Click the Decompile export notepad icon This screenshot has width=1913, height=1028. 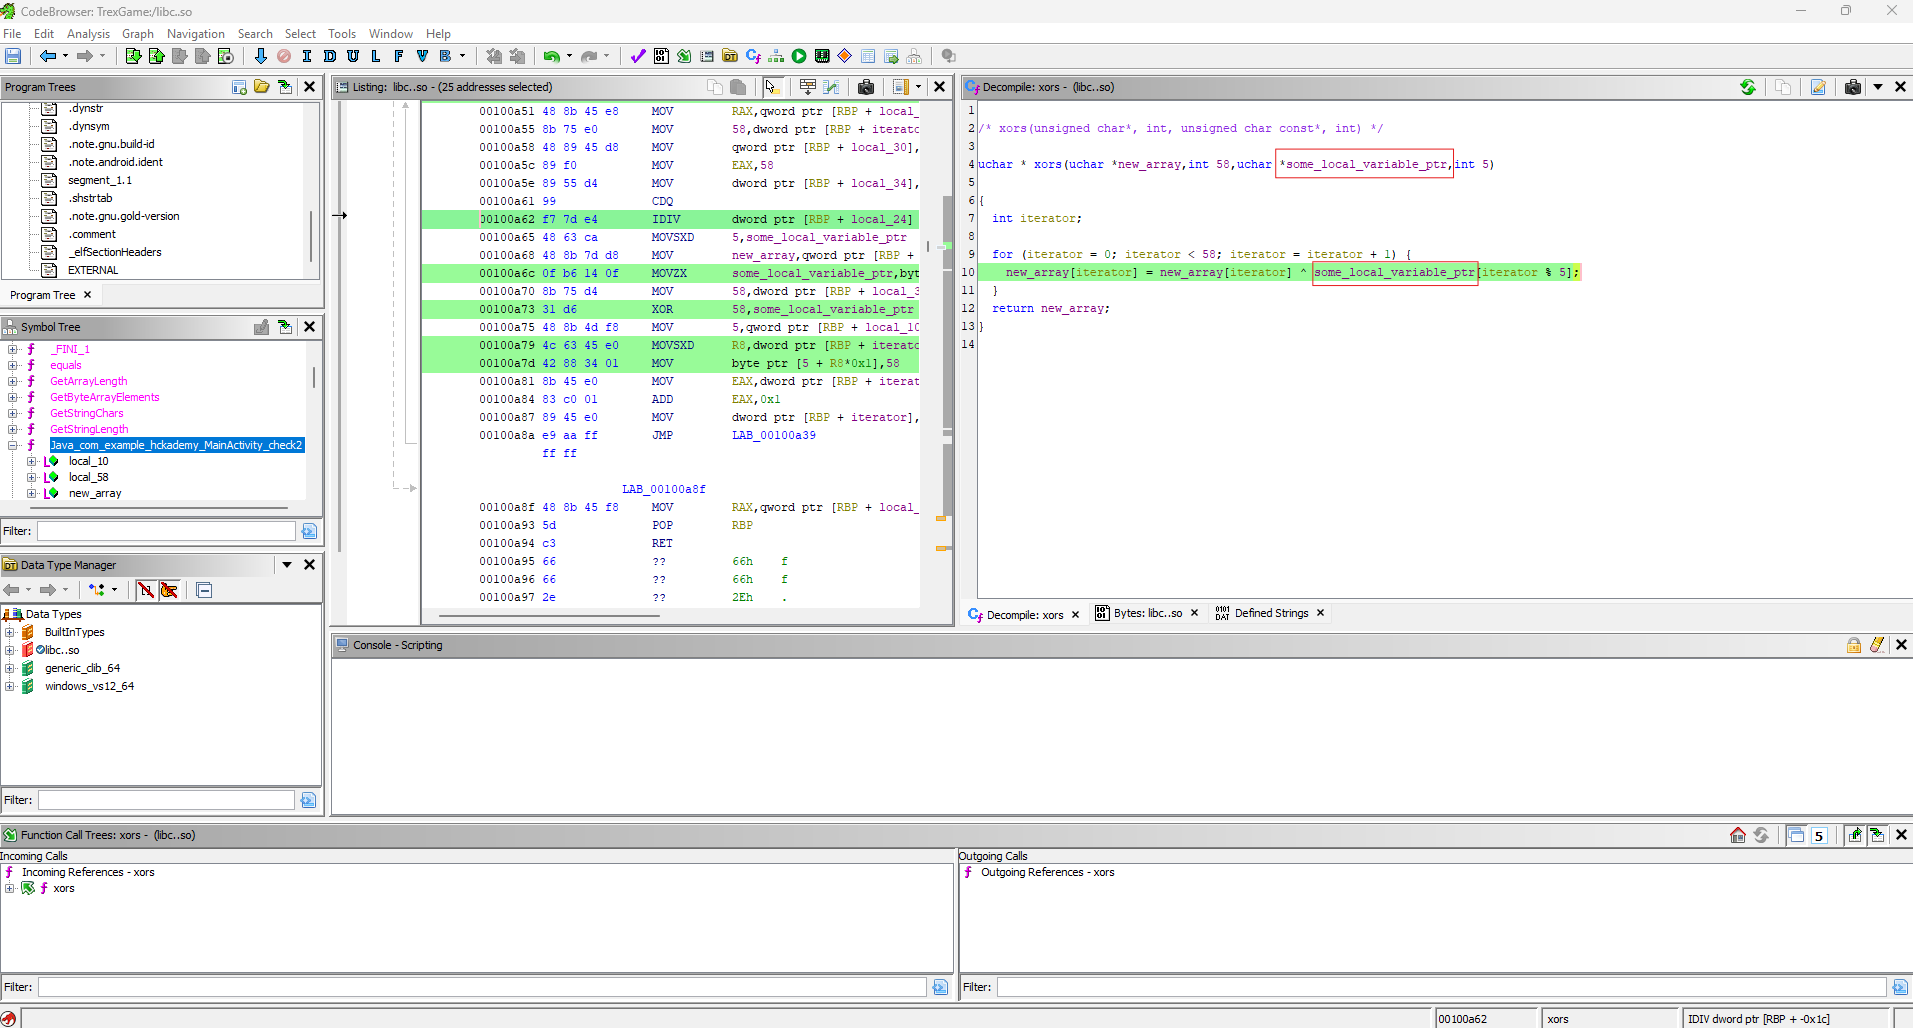[x=1818, y=87]
